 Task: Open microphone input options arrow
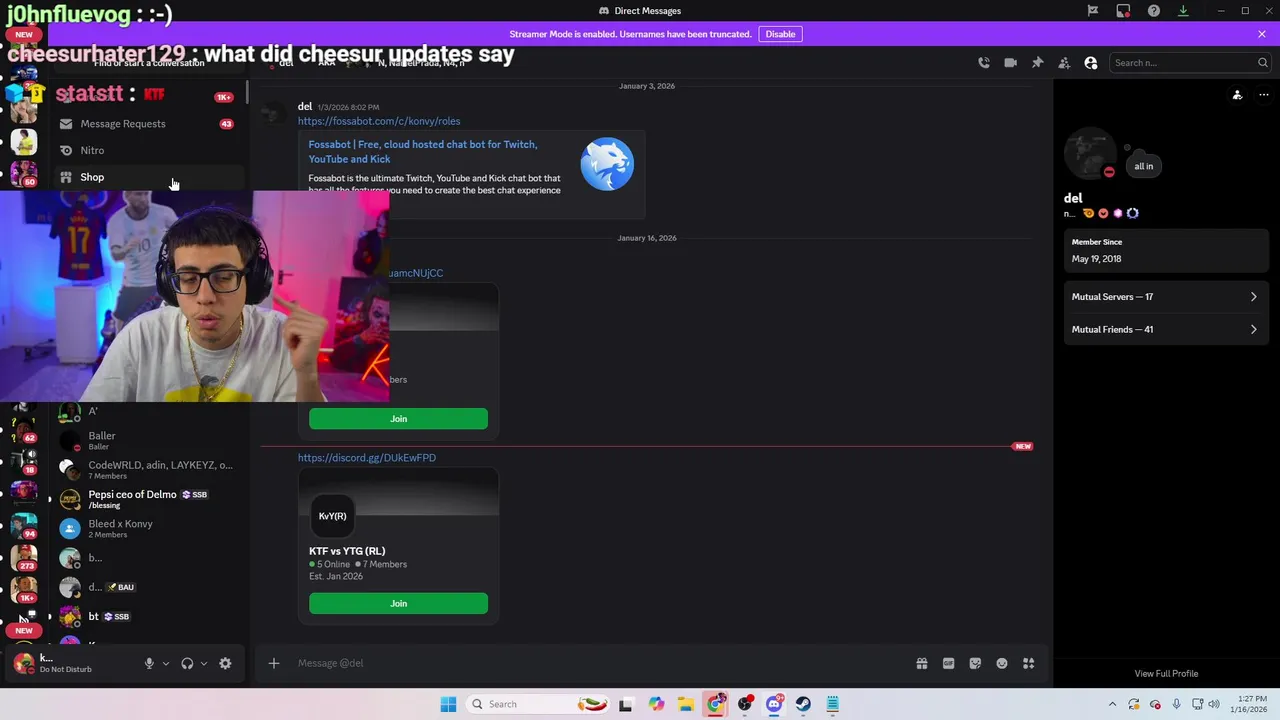coord(166,663)
